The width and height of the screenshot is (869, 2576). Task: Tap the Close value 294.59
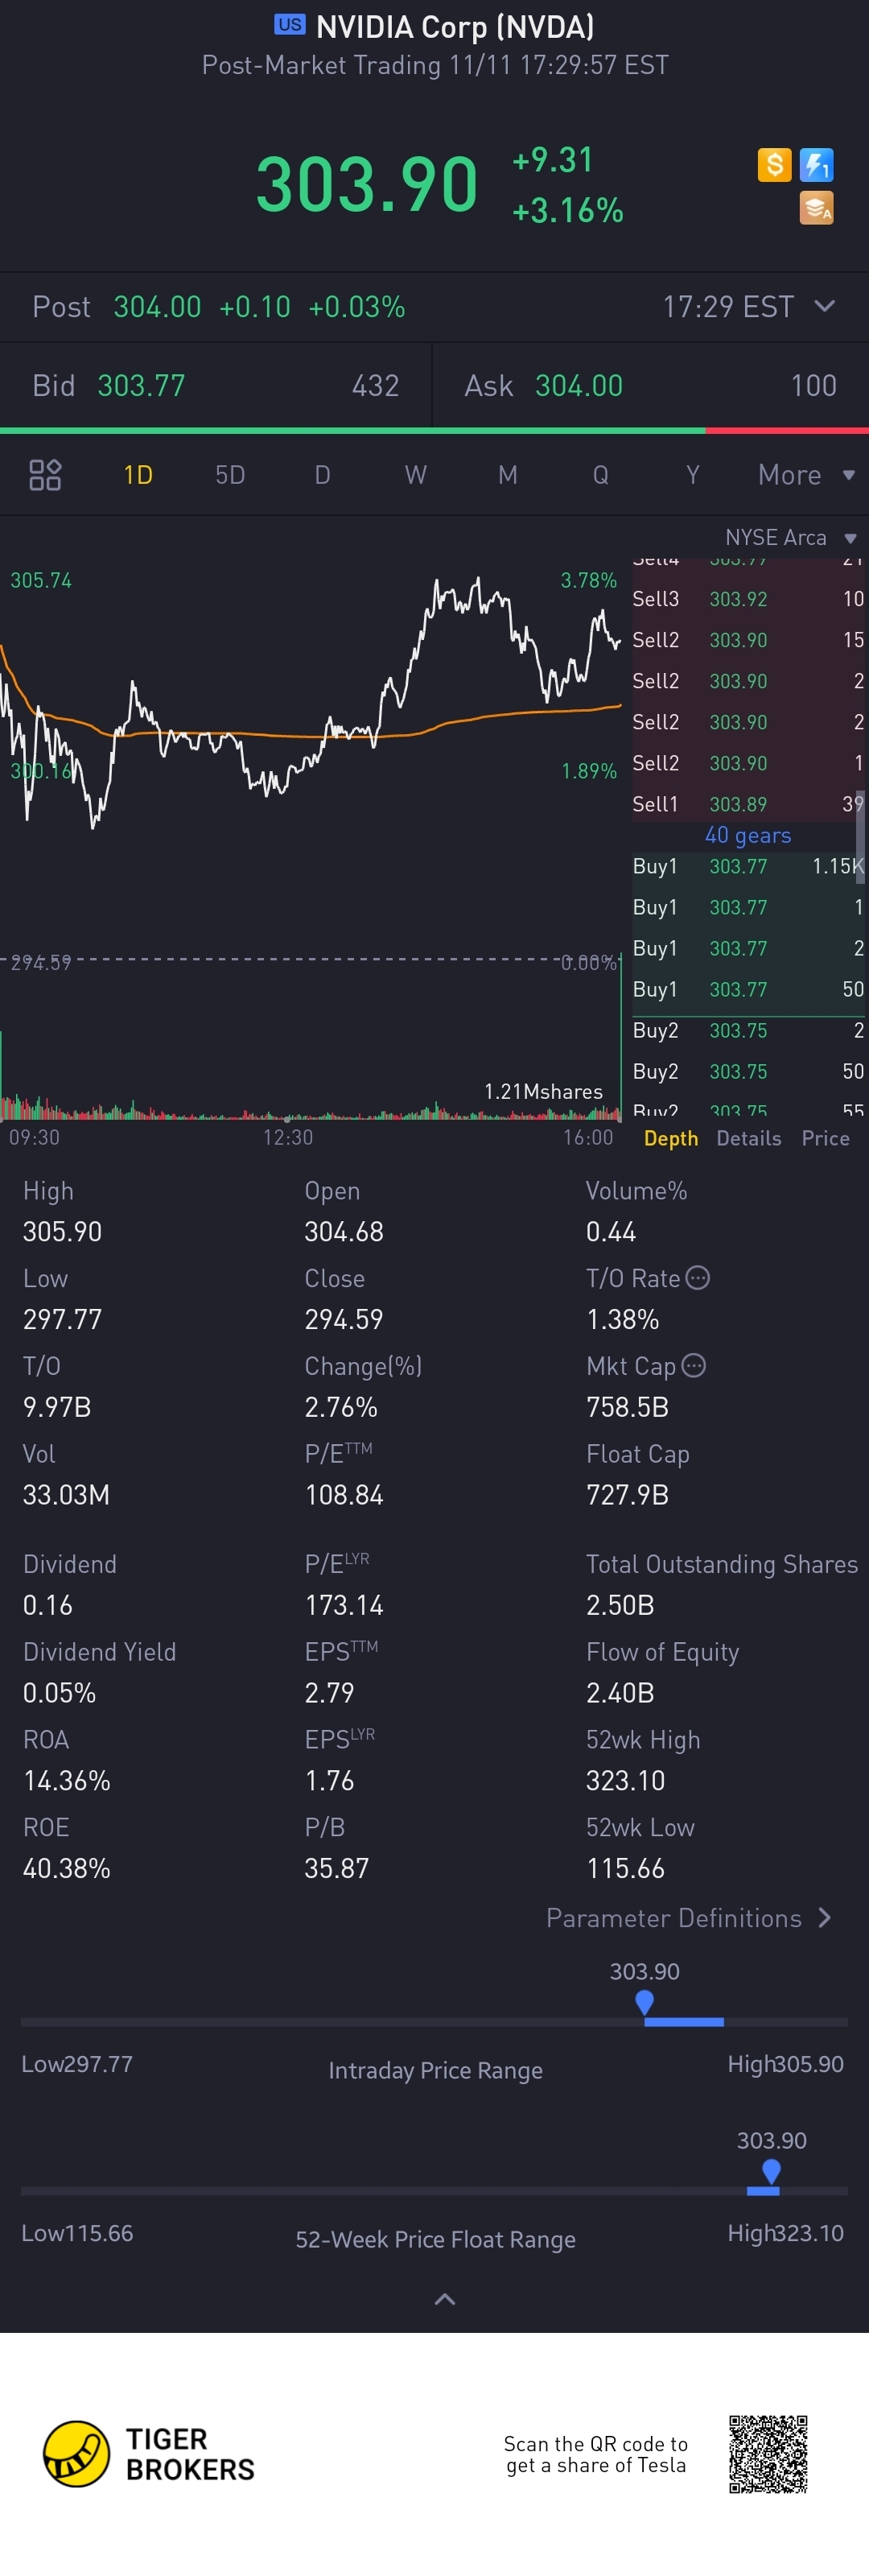coord(344,1320)
